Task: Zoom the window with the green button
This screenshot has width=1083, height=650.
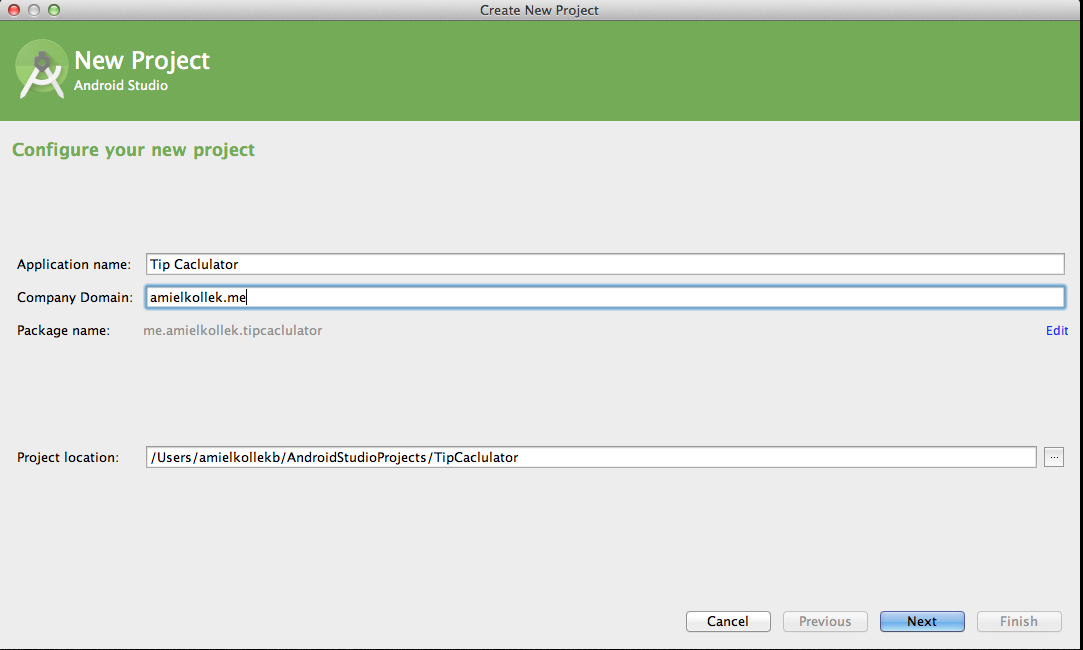Action: (54, 10)
